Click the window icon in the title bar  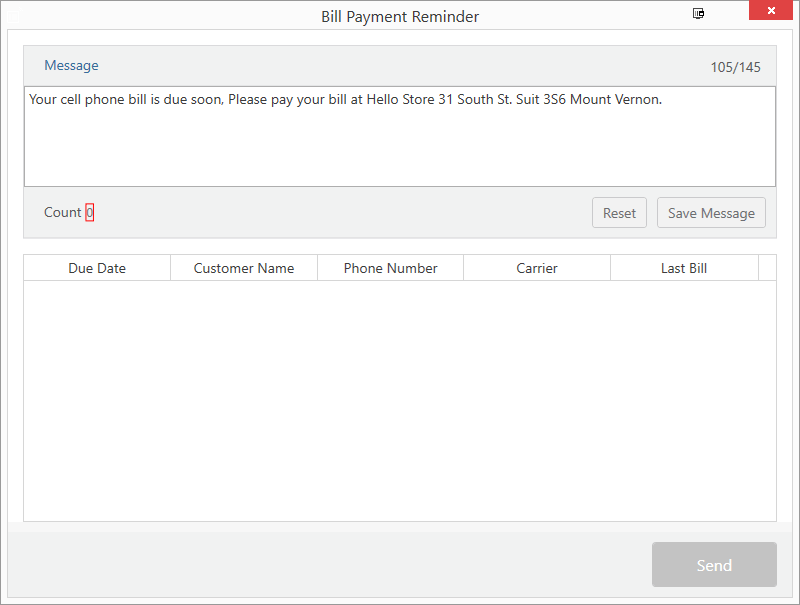(698, 13)
